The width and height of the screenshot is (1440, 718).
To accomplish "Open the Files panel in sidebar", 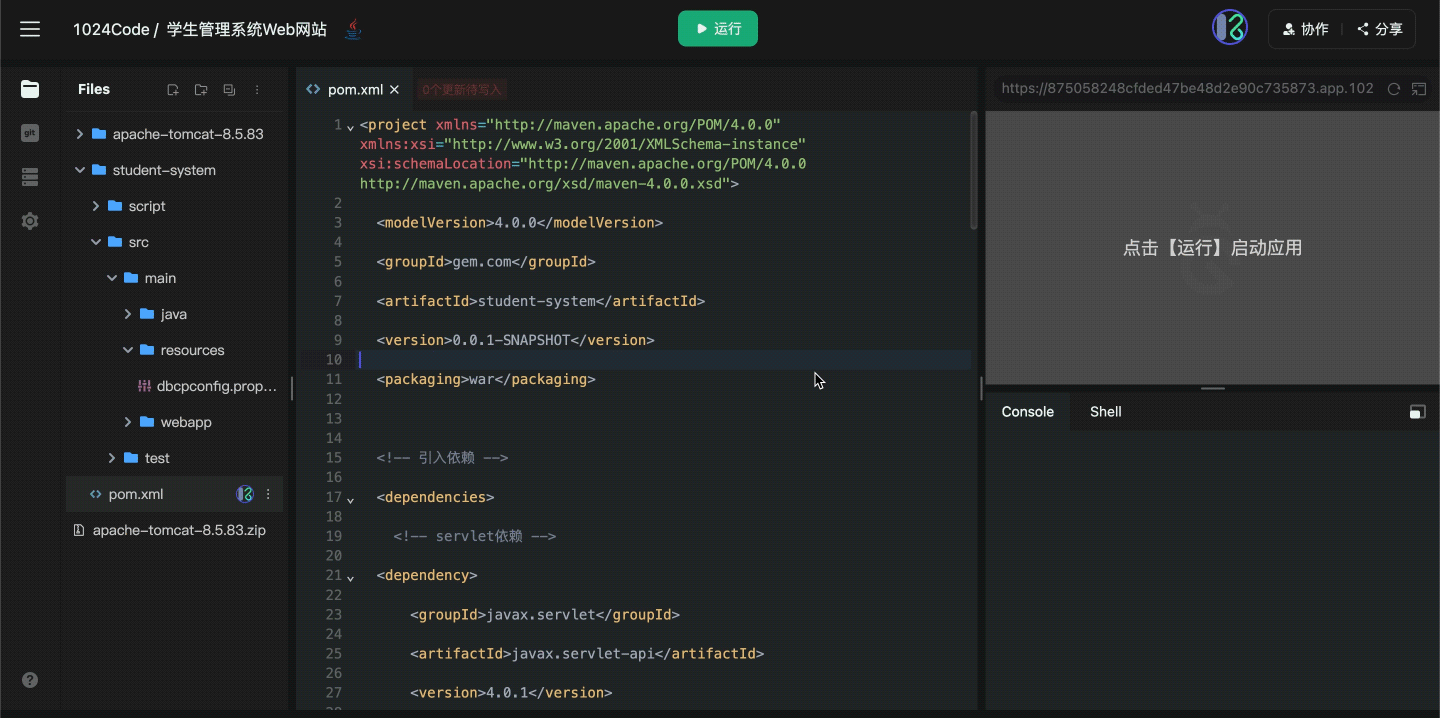I will (x=30, y=89).
